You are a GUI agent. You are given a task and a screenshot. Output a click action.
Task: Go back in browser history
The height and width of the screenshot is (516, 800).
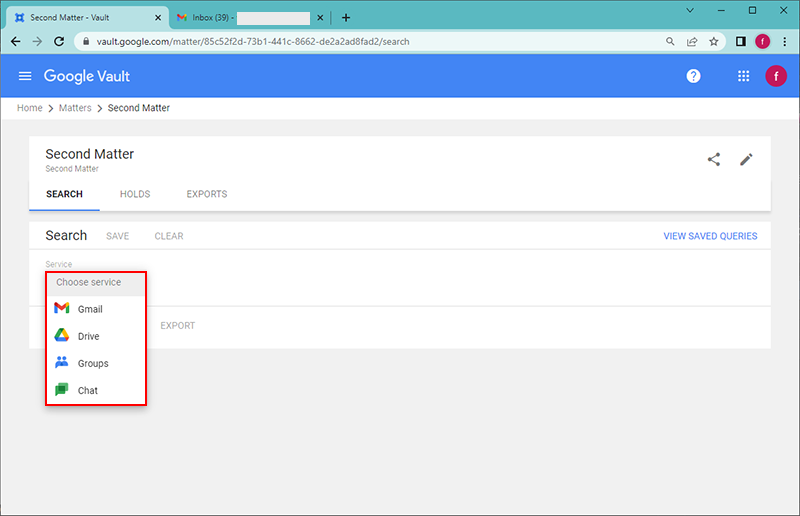(16, 41)
